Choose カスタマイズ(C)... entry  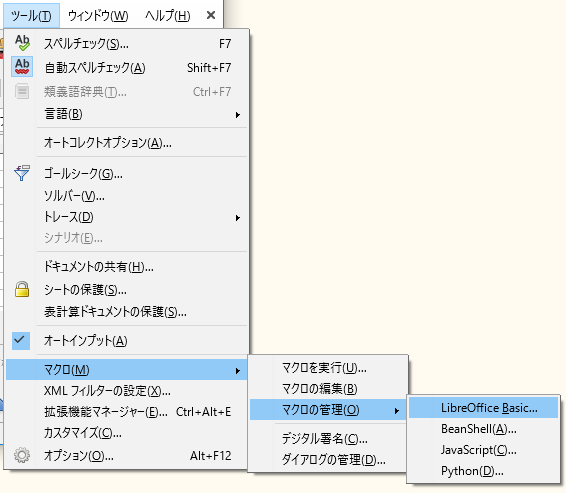(x=126, y=433)
